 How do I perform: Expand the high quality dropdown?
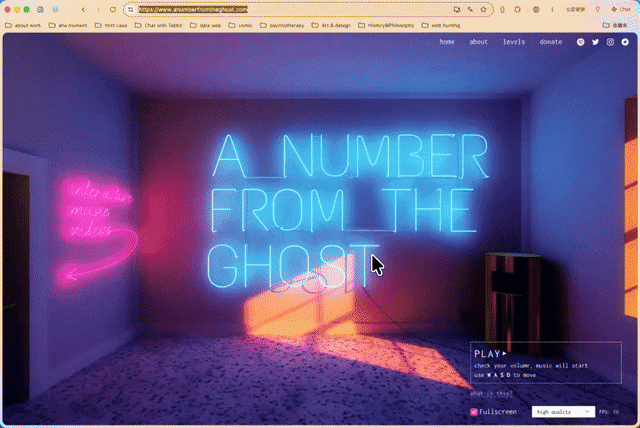[x=563, y=412]
